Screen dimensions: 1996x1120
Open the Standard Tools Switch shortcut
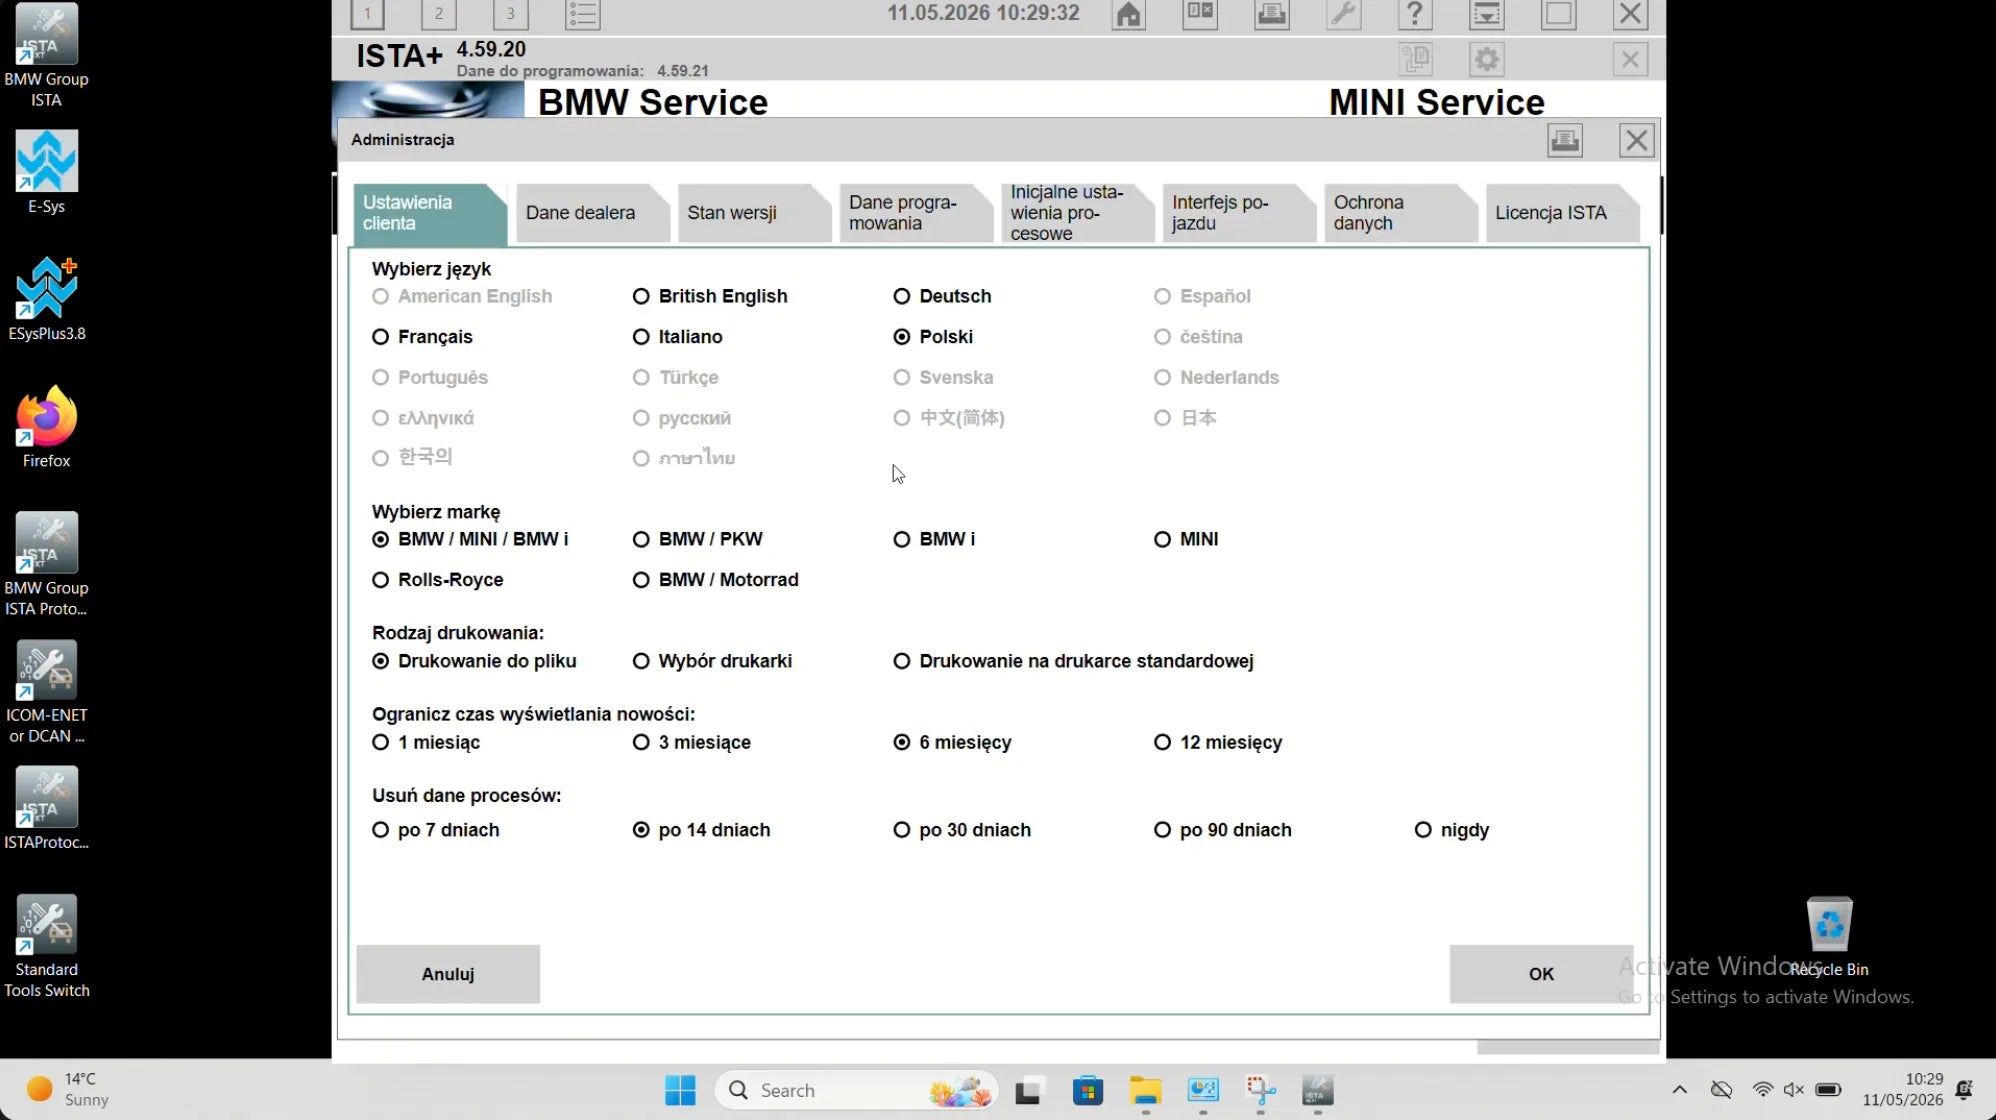[x=46, y=945]
